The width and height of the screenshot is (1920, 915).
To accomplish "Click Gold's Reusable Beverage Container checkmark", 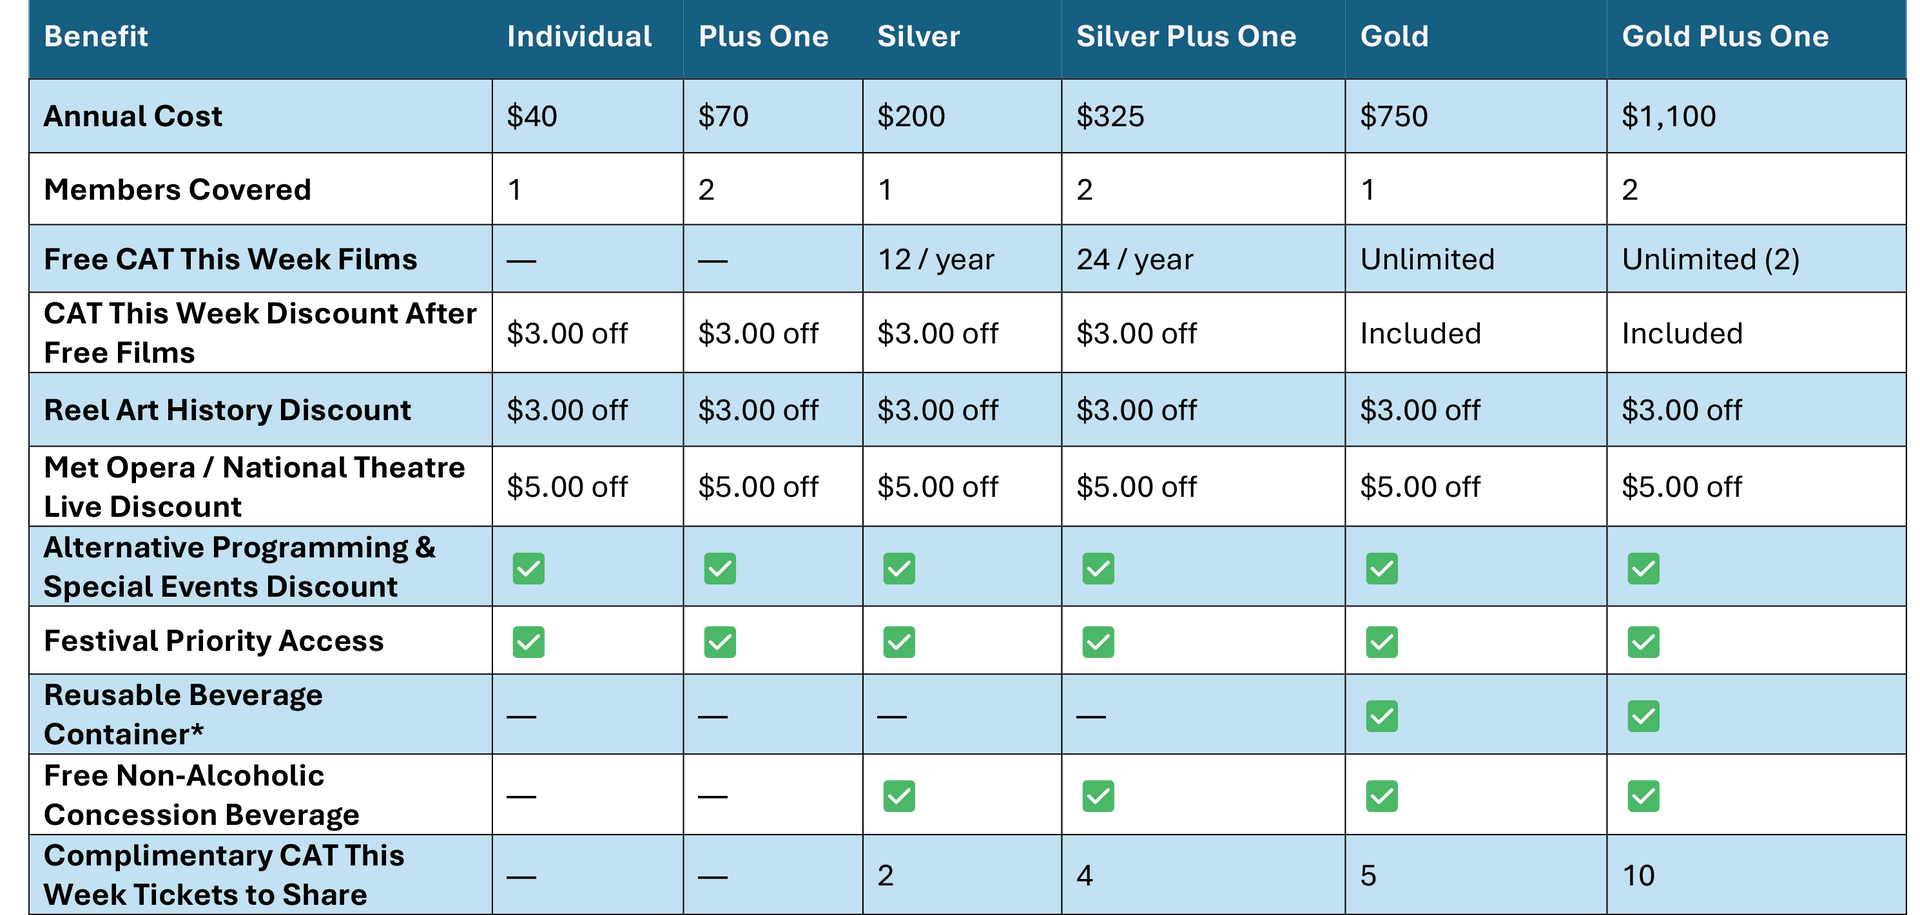I will 1382,716.
